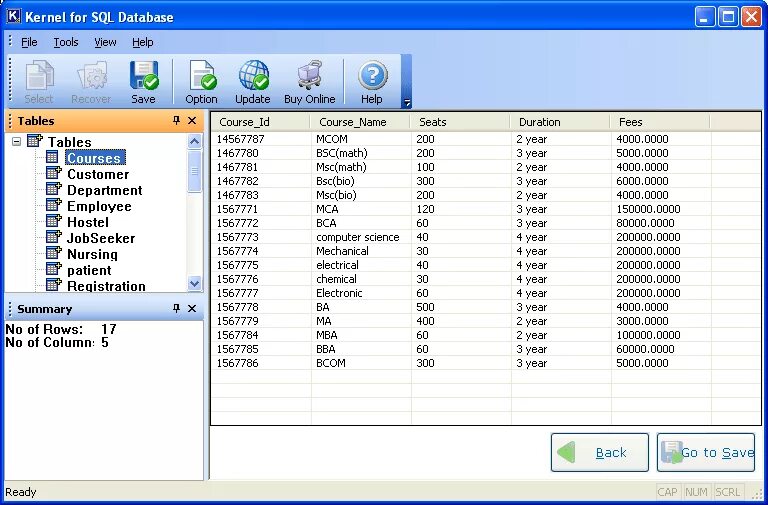Close the Tables panel

[192, 120]
